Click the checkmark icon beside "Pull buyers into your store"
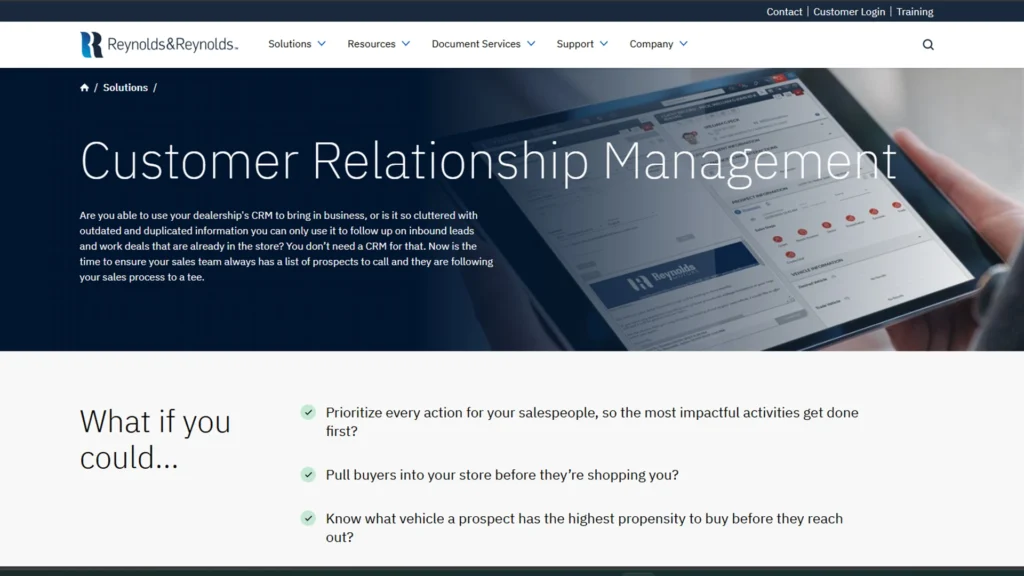Screen dimensions: 1024x576 click(308, 475)
